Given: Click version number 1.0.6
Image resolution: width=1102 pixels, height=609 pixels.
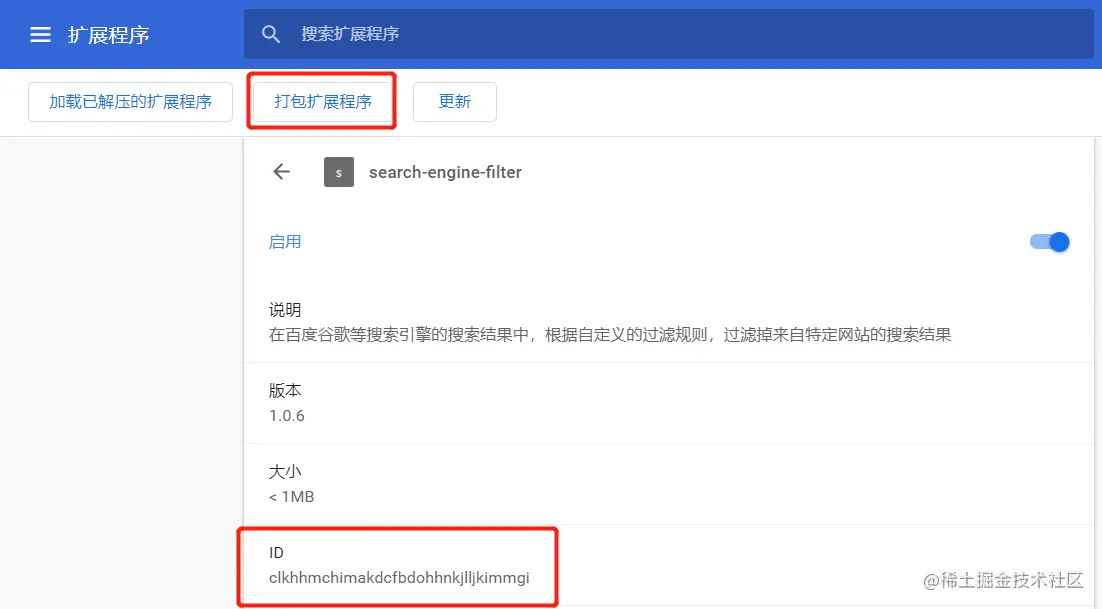Looking at the screenshot, I should click(x=287, y=416).
